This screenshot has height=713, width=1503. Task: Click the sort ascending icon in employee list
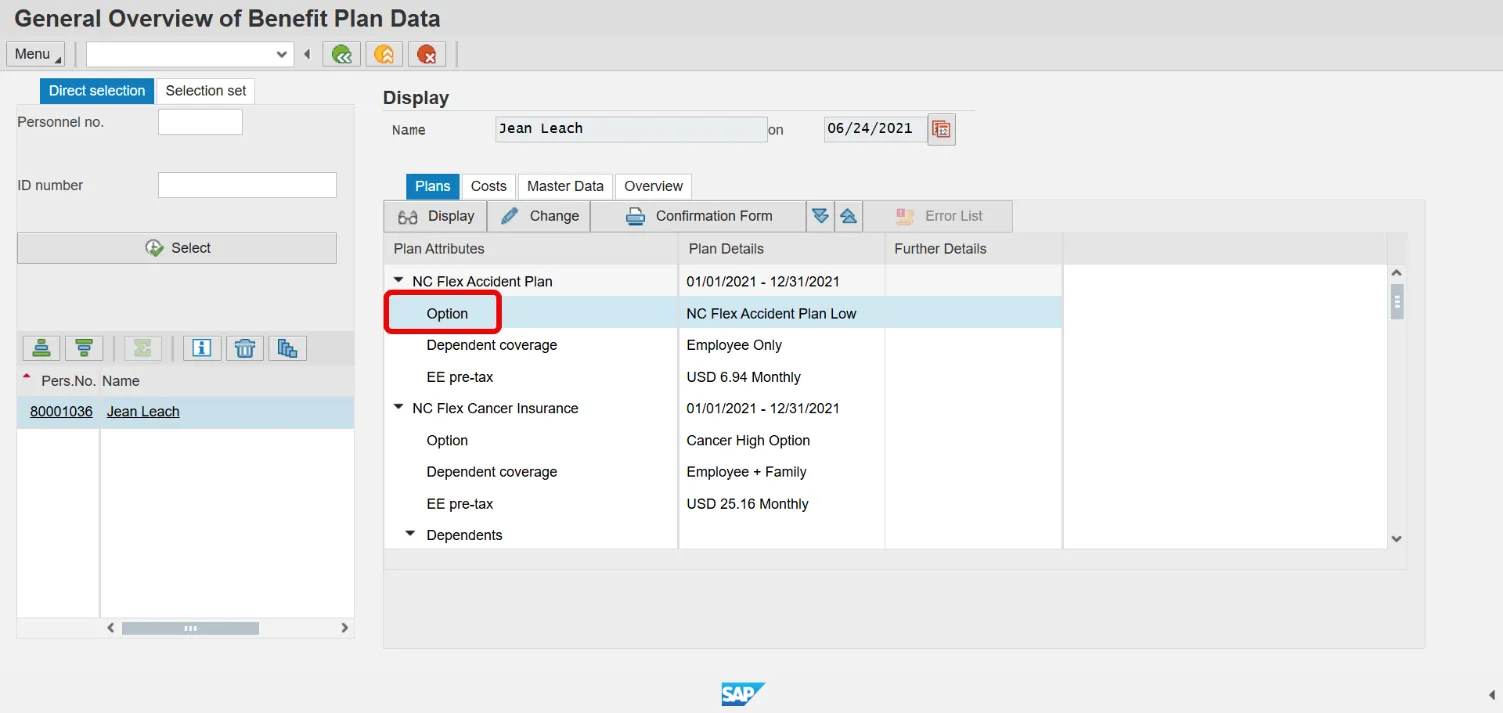(42, 348)
